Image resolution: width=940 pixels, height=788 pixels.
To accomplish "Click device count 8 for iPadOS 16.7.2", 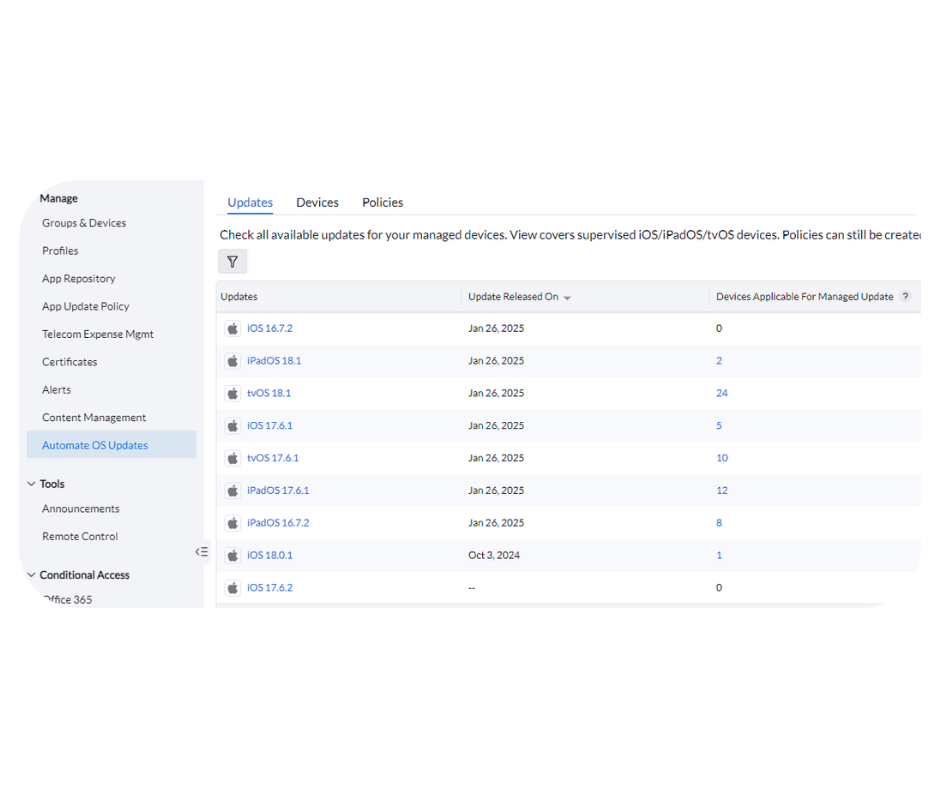I will pos(719,523).
